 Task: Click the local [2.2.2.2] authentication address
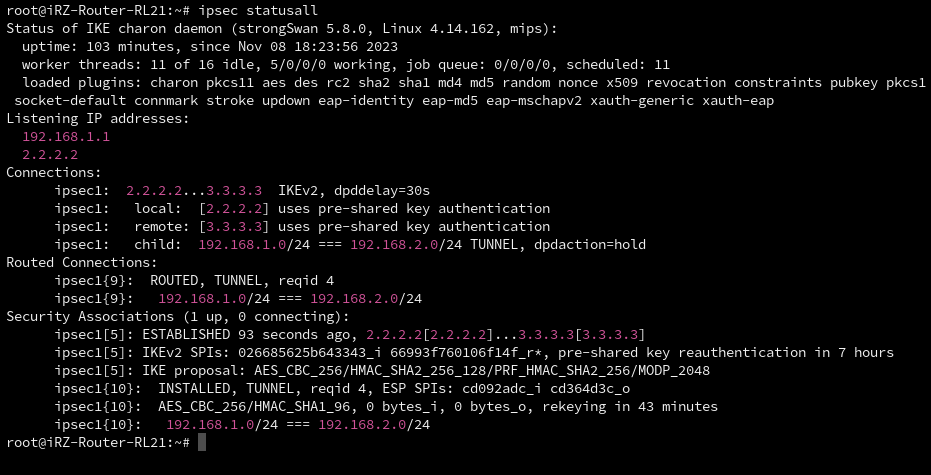[x=234, y=209]
